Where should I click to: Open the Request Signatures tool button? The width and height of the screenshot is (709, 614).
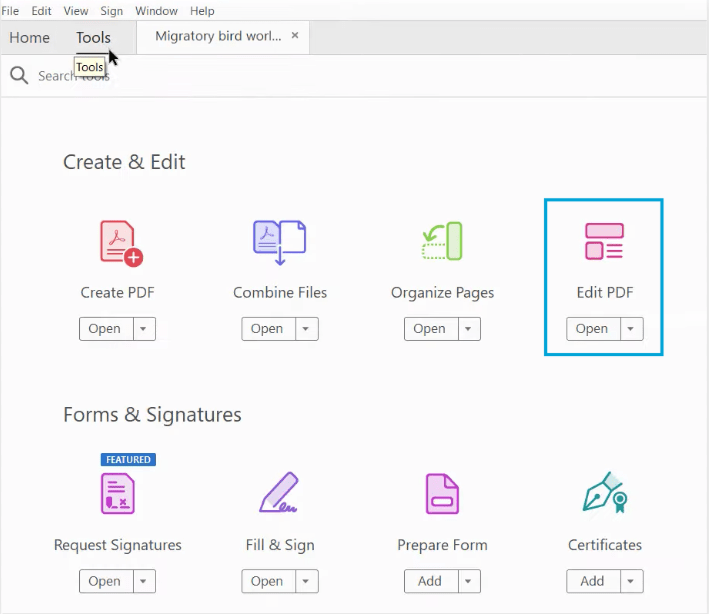(106, 581)
